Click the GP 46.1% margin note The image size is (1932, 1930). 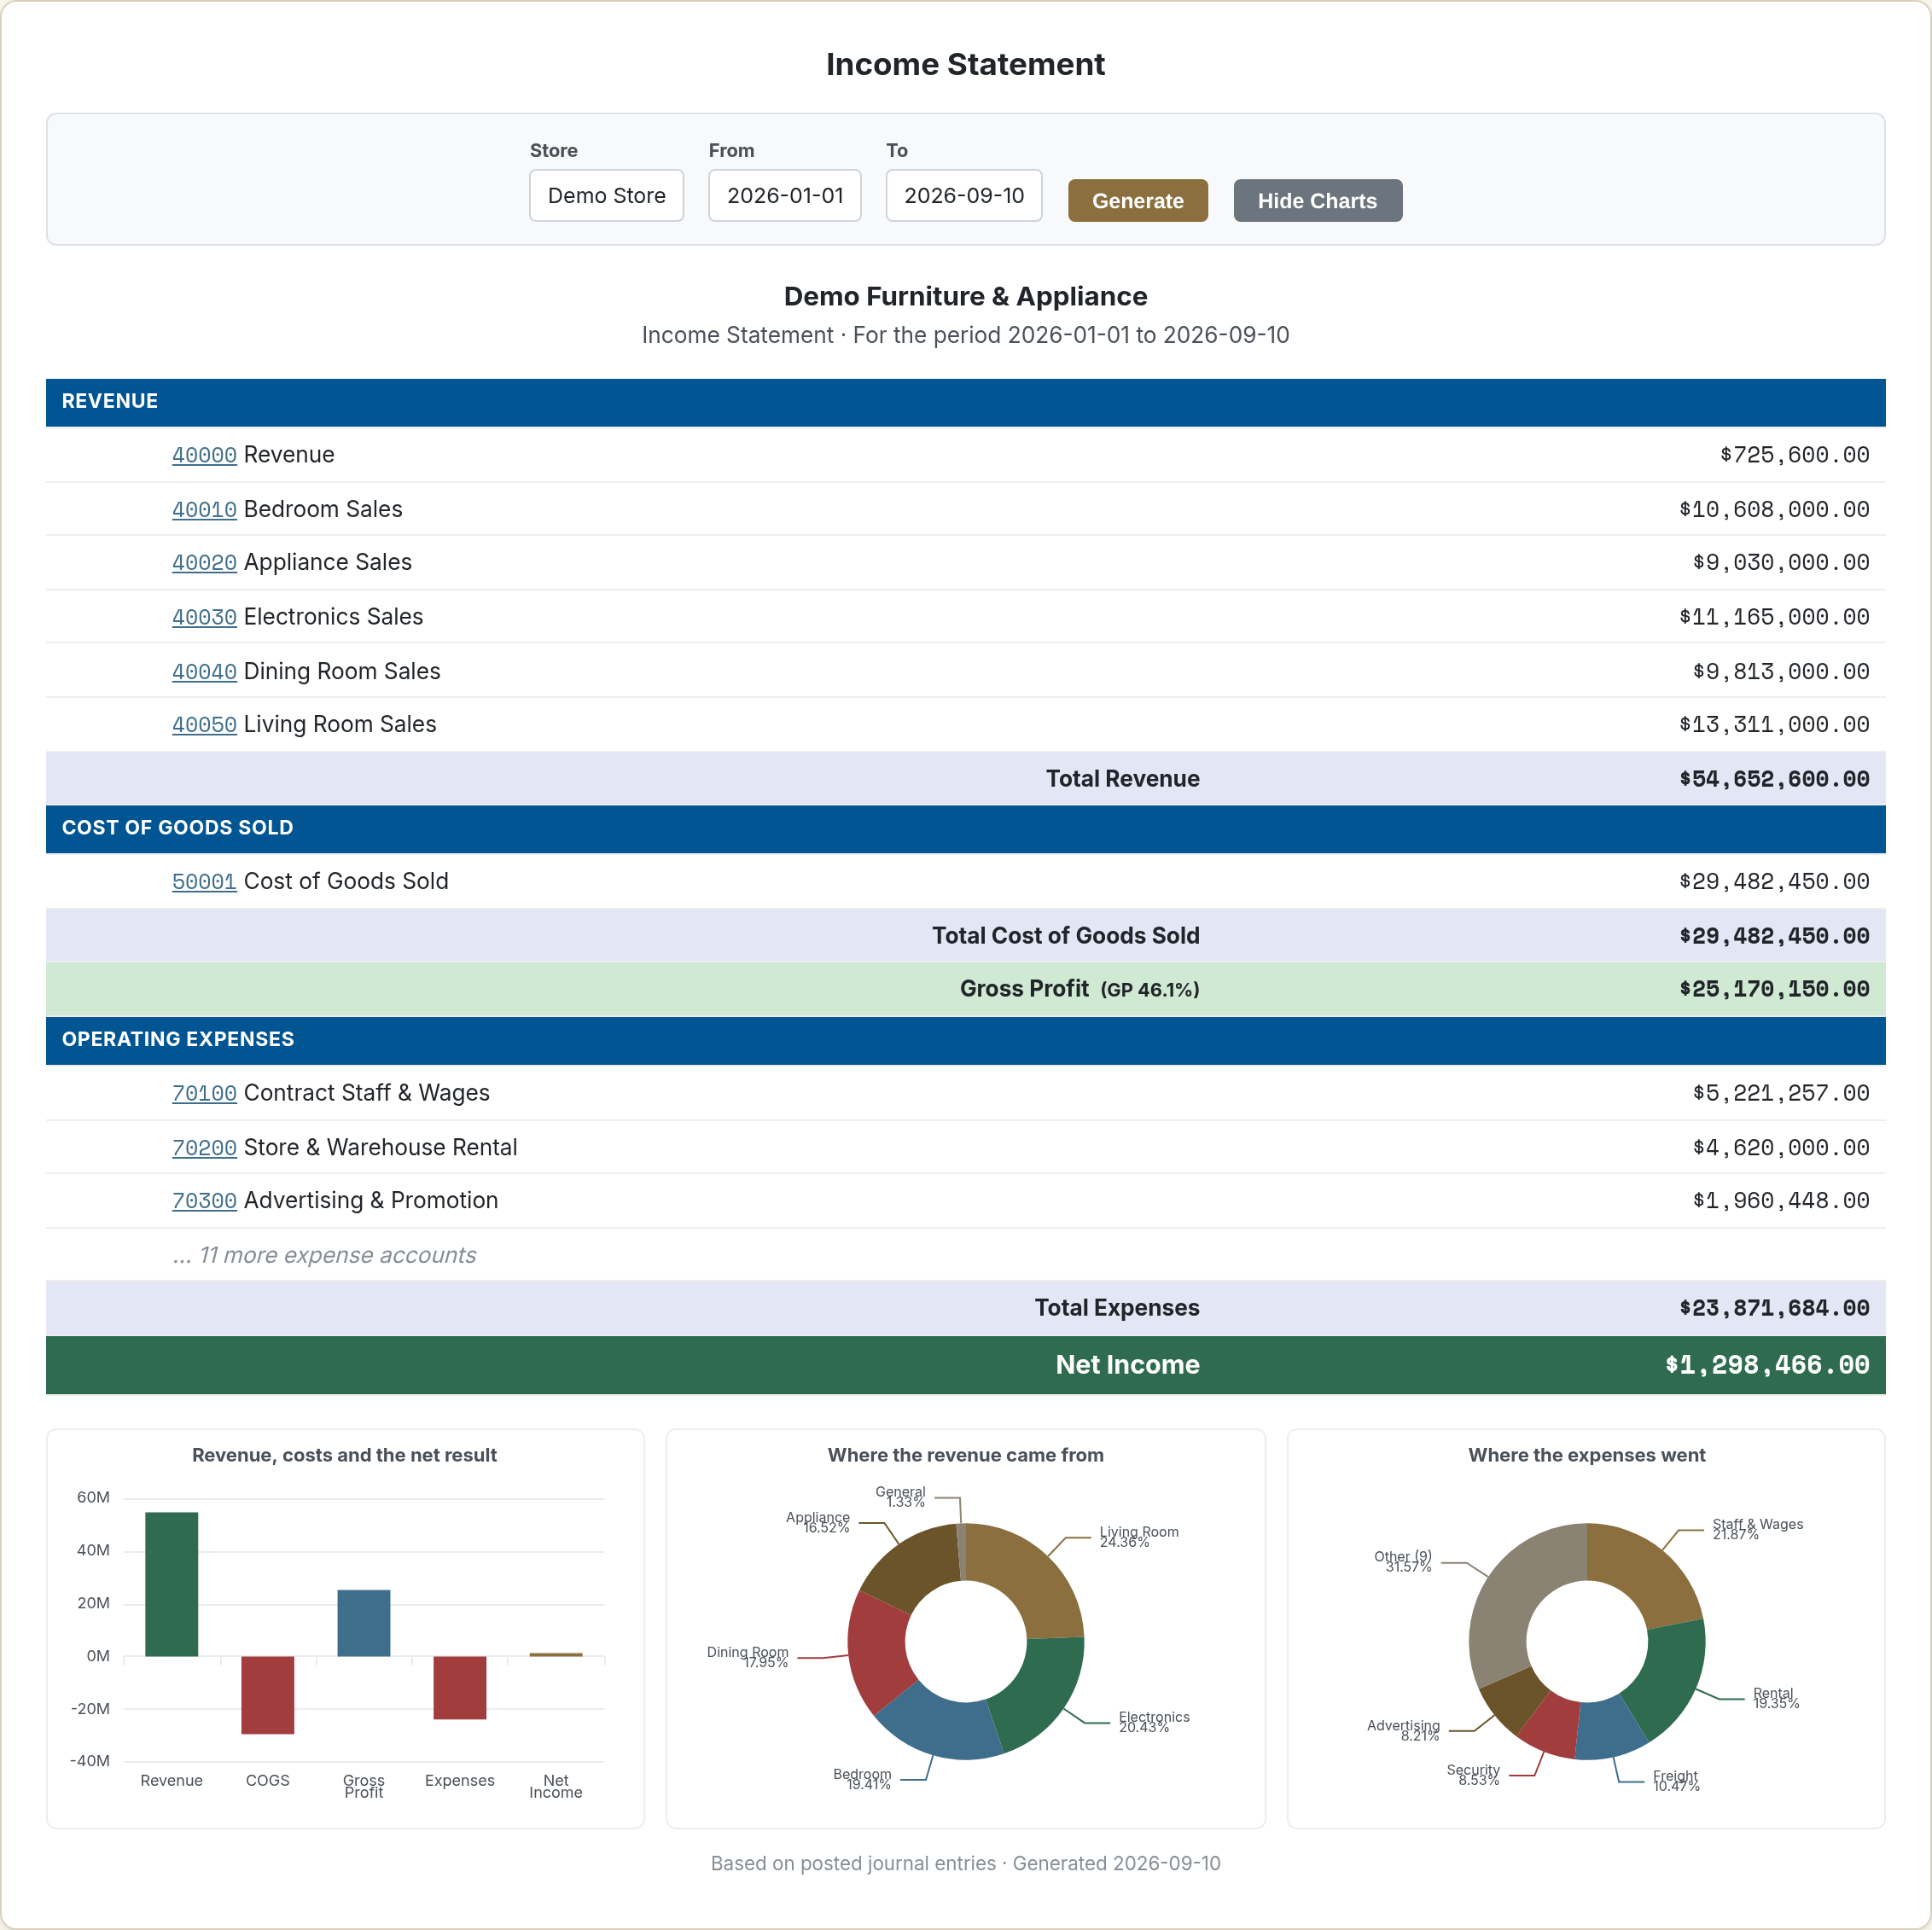1150,990
